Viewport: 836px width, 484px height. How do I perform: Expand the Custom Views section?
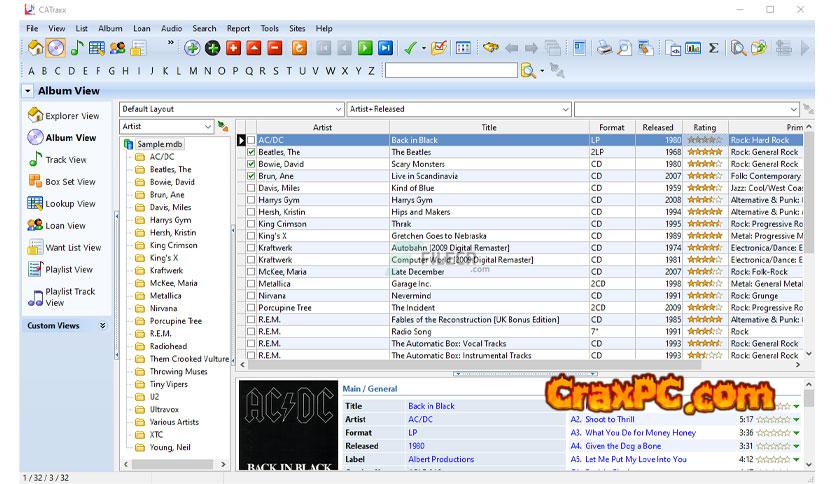click(102, 326)
